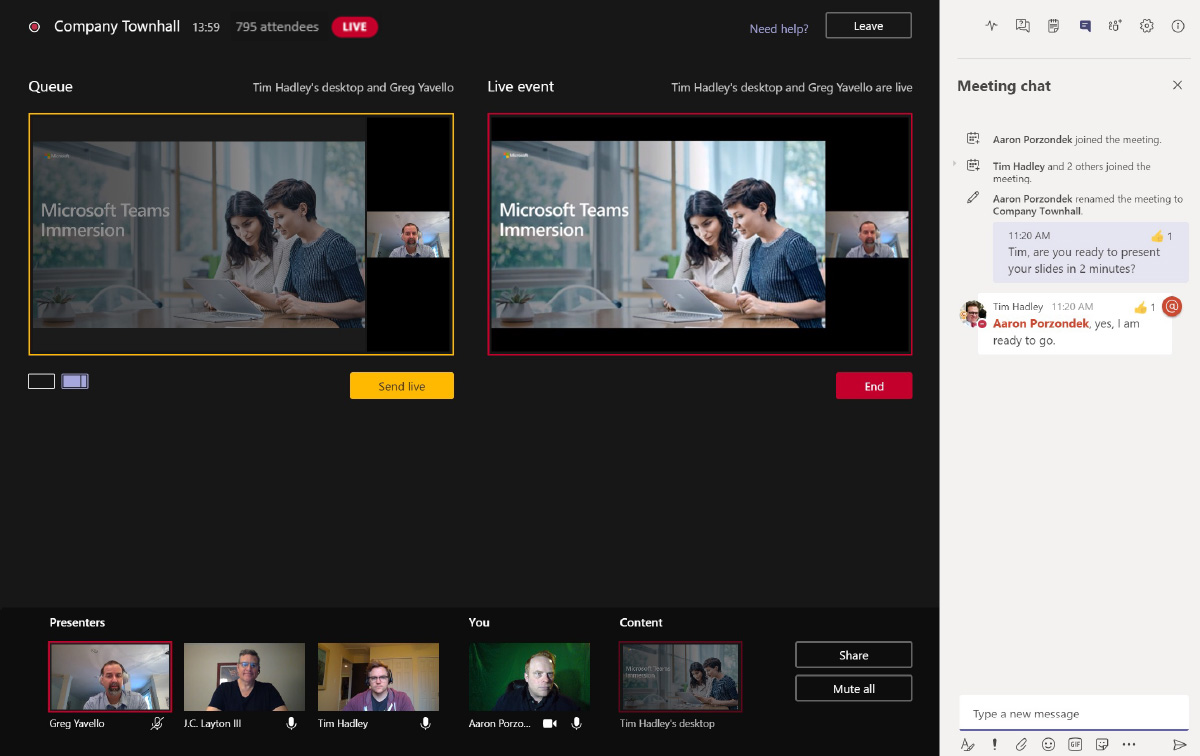Send the chat message arrow
Viewport: 1200px width, 756px height.
(1179, 744)
